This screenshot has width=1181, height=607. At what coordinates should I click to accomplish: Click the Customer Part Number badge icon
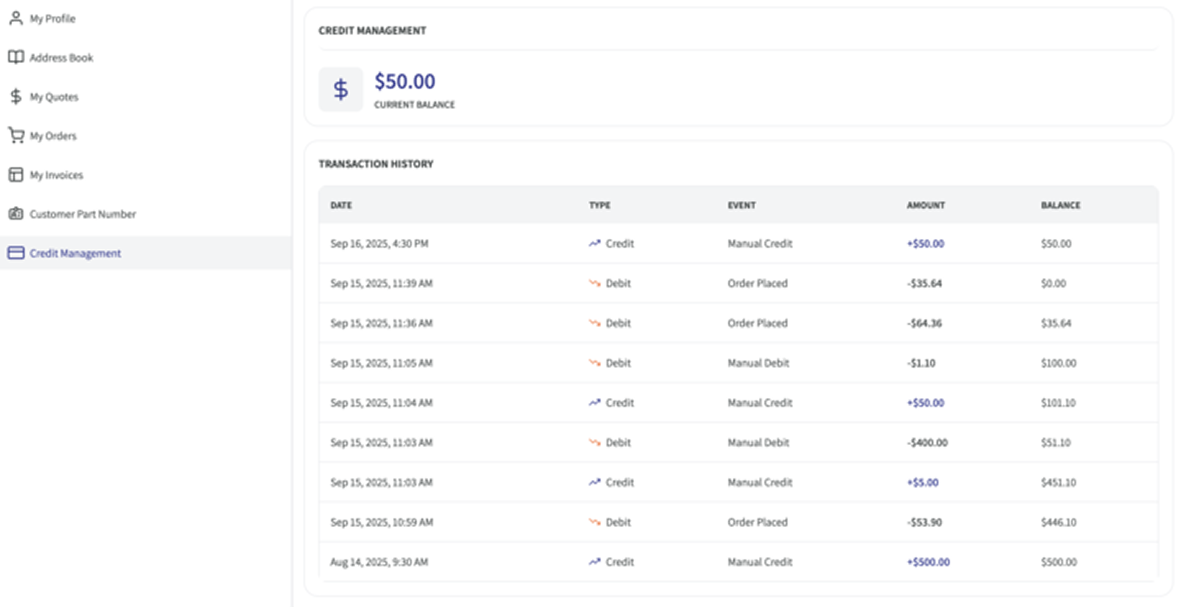(15, 214)
